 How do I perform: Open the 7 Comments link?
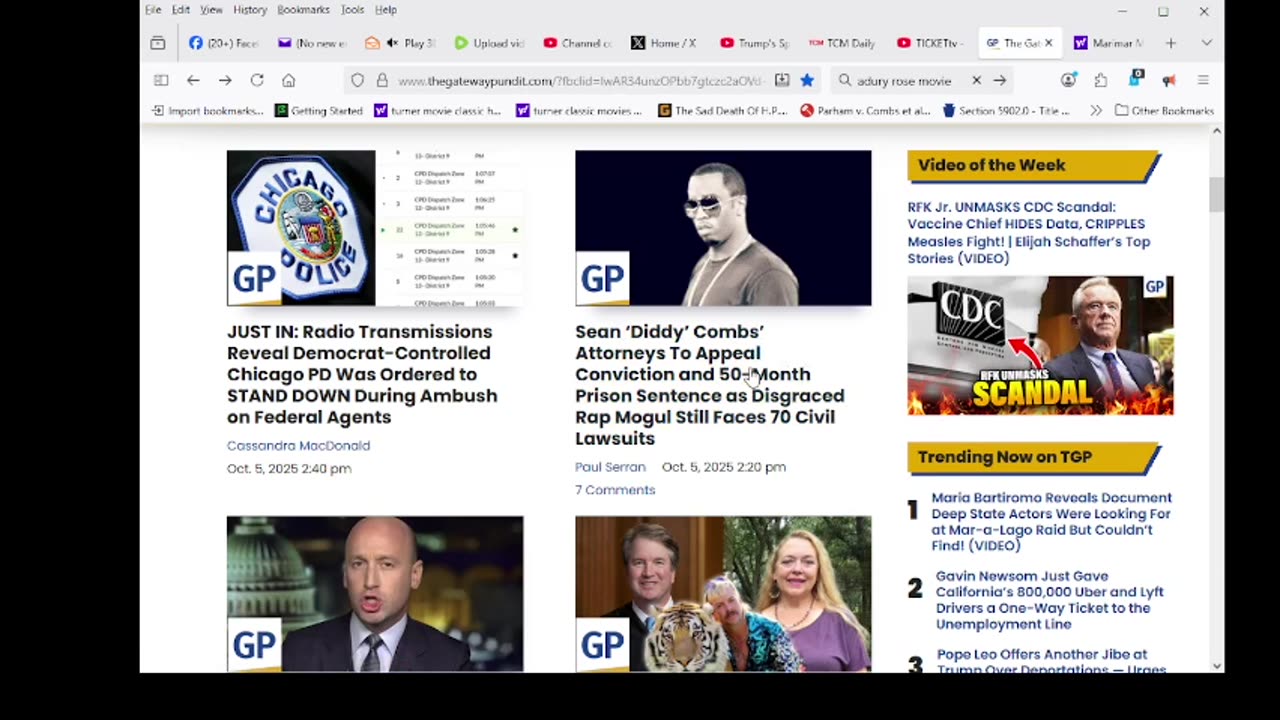(615, 490)
